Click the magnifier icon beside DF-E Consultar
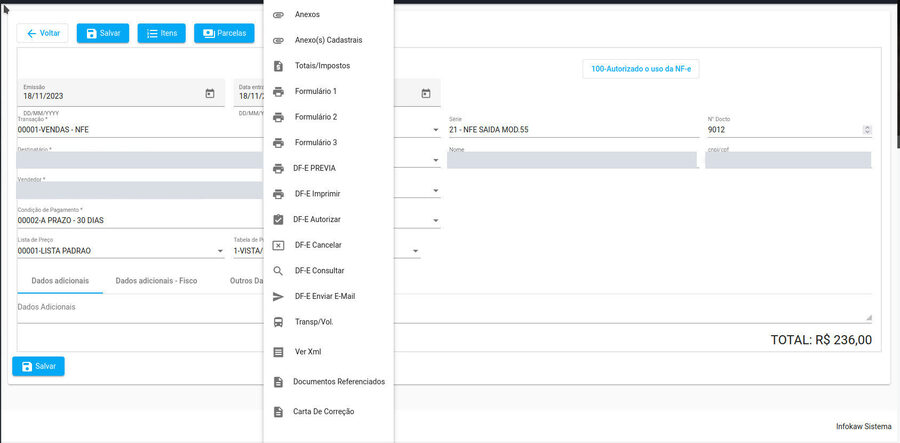Image resolution: width=900 pixels, height=443 pixels. click(x=278, y=271)
